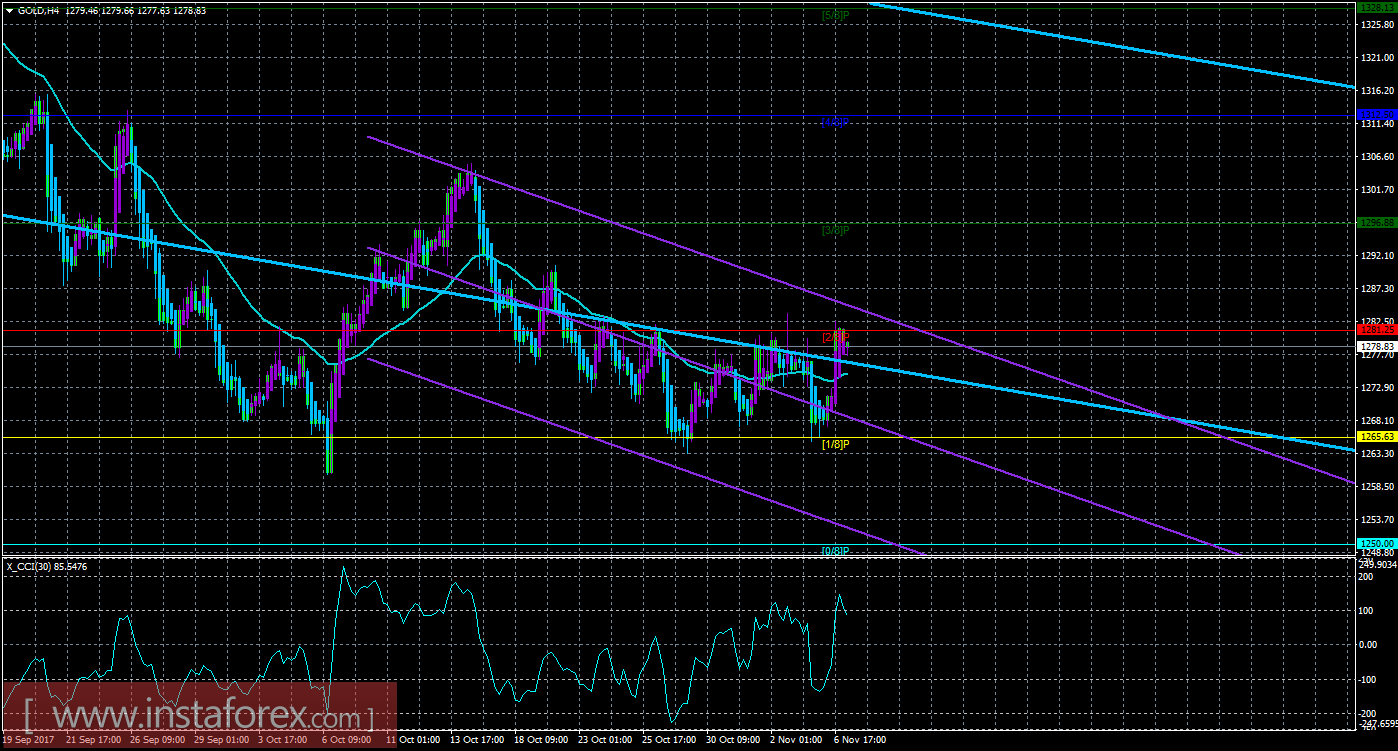Click the 1263.30 price axis label

pyautogui.click(x=1377, y=454)
